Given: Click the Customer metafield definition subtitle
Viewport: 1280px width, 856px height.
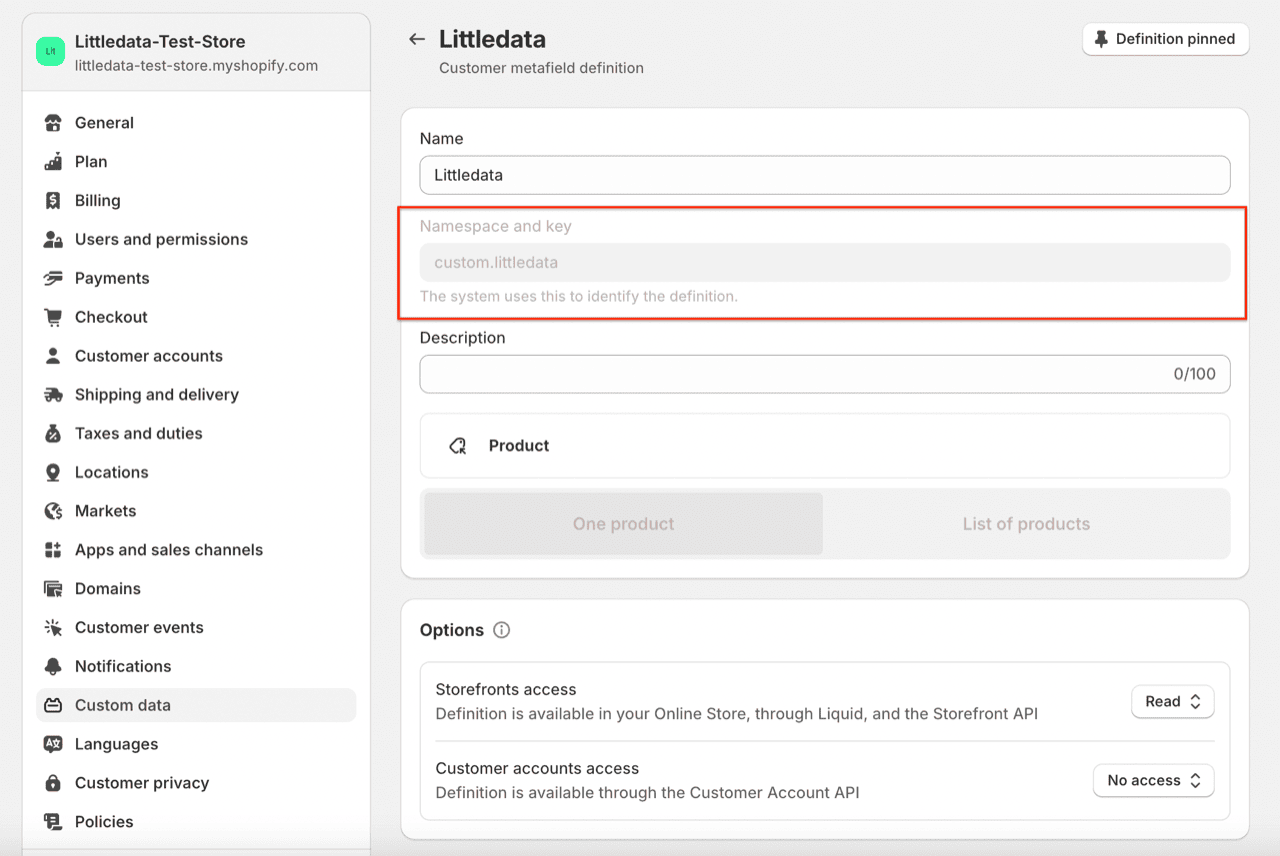Looking at the screenshot, I should [541, 68].
